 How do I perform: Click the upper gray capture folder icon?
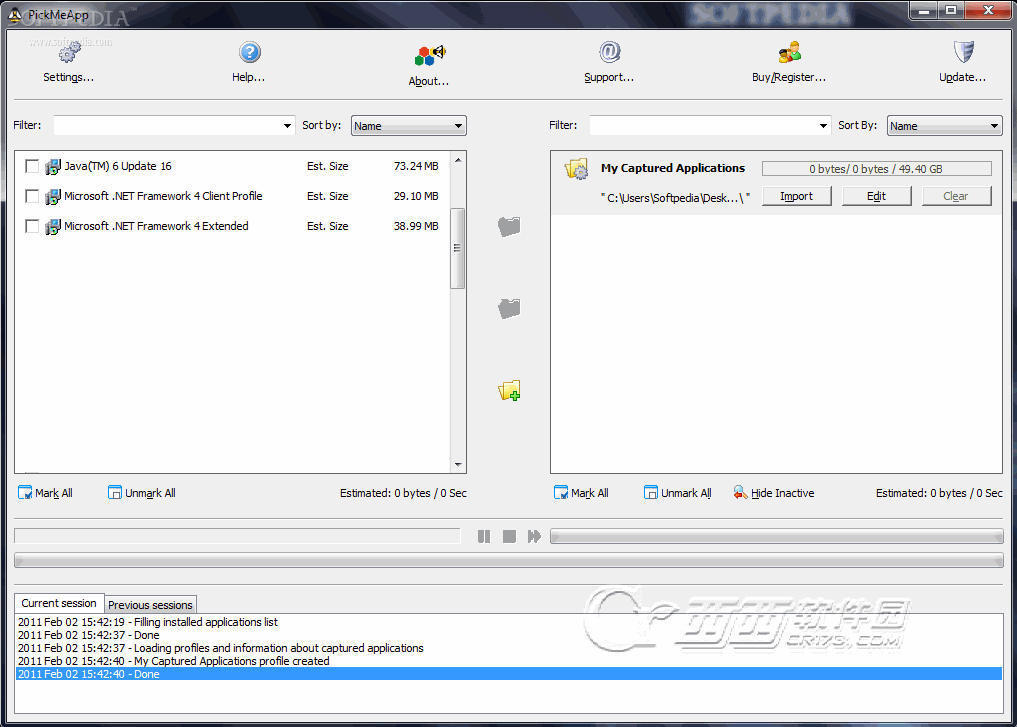pos(509,226)
